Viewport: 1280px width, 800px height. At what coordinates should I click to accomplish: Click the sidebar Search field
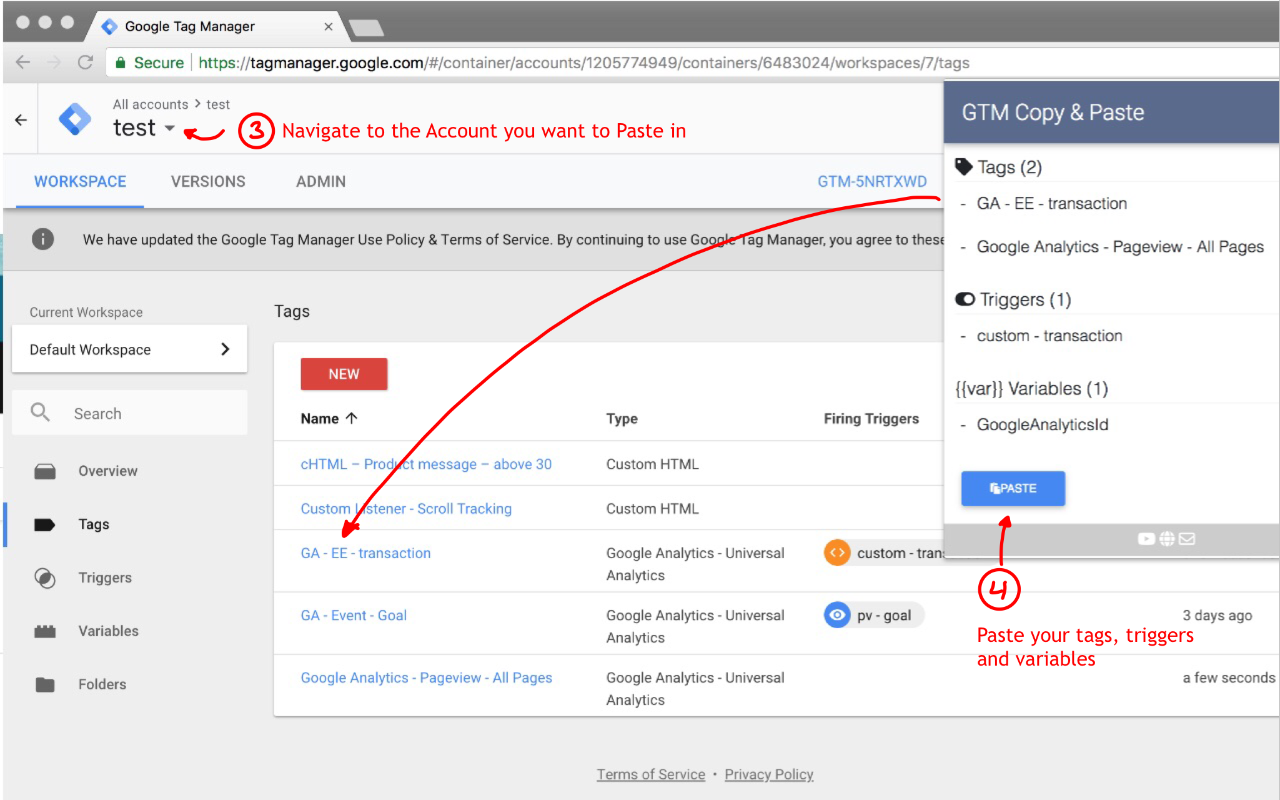pos(129,413)
